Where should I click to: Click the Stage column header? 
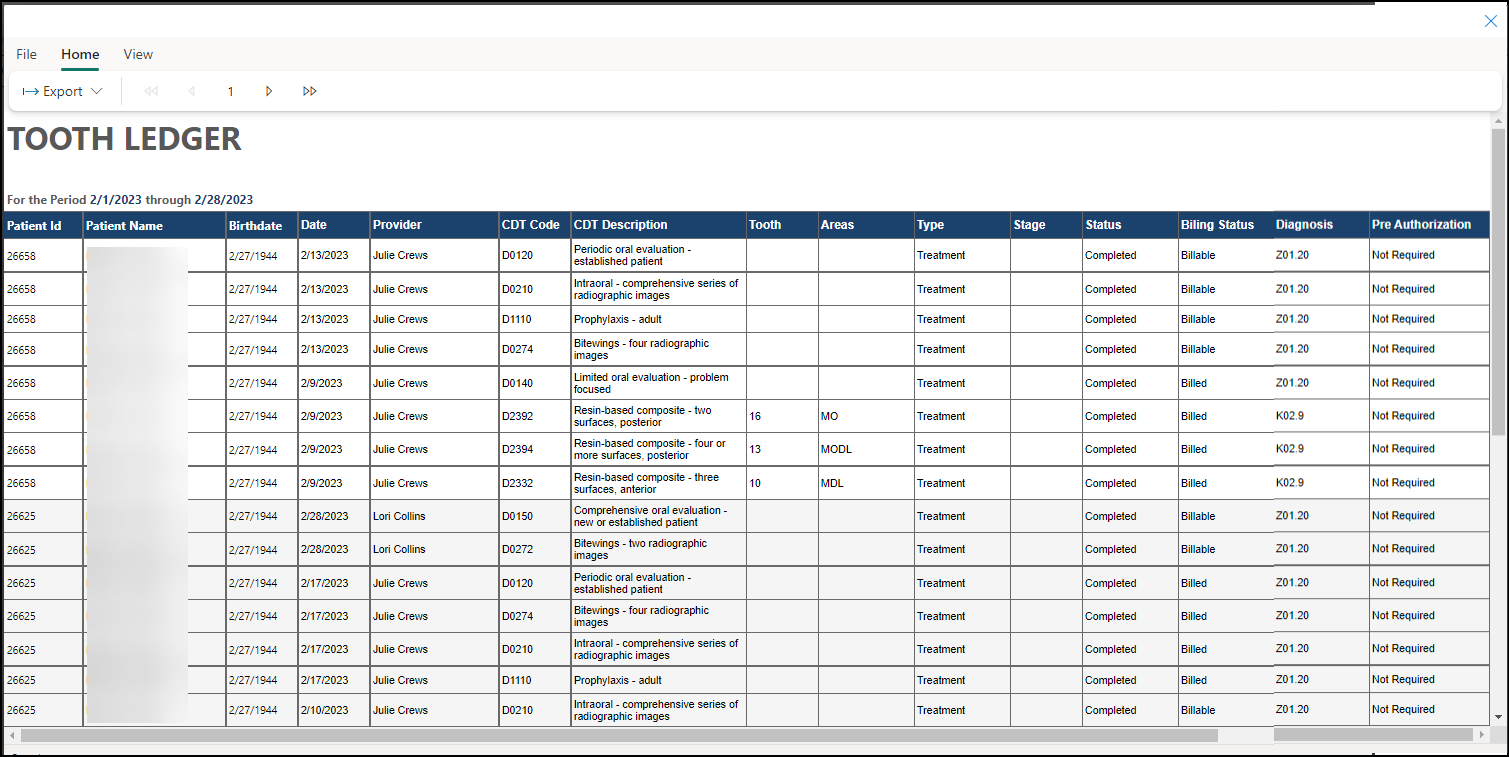tap(1046, 225)
